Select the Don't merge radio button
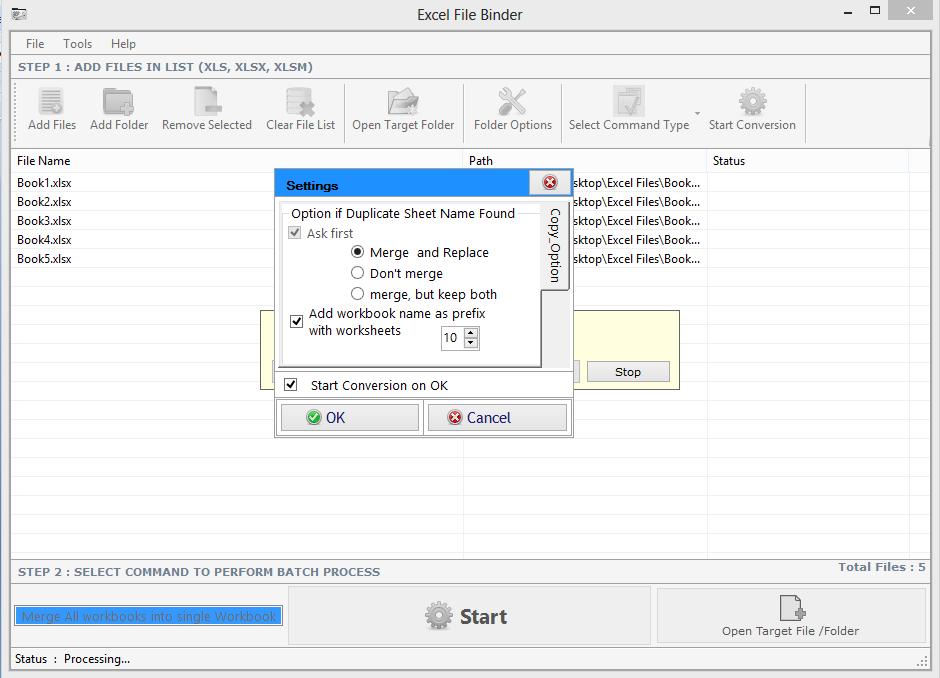Viewport: 940px width, 678px height. pos(357,273)
